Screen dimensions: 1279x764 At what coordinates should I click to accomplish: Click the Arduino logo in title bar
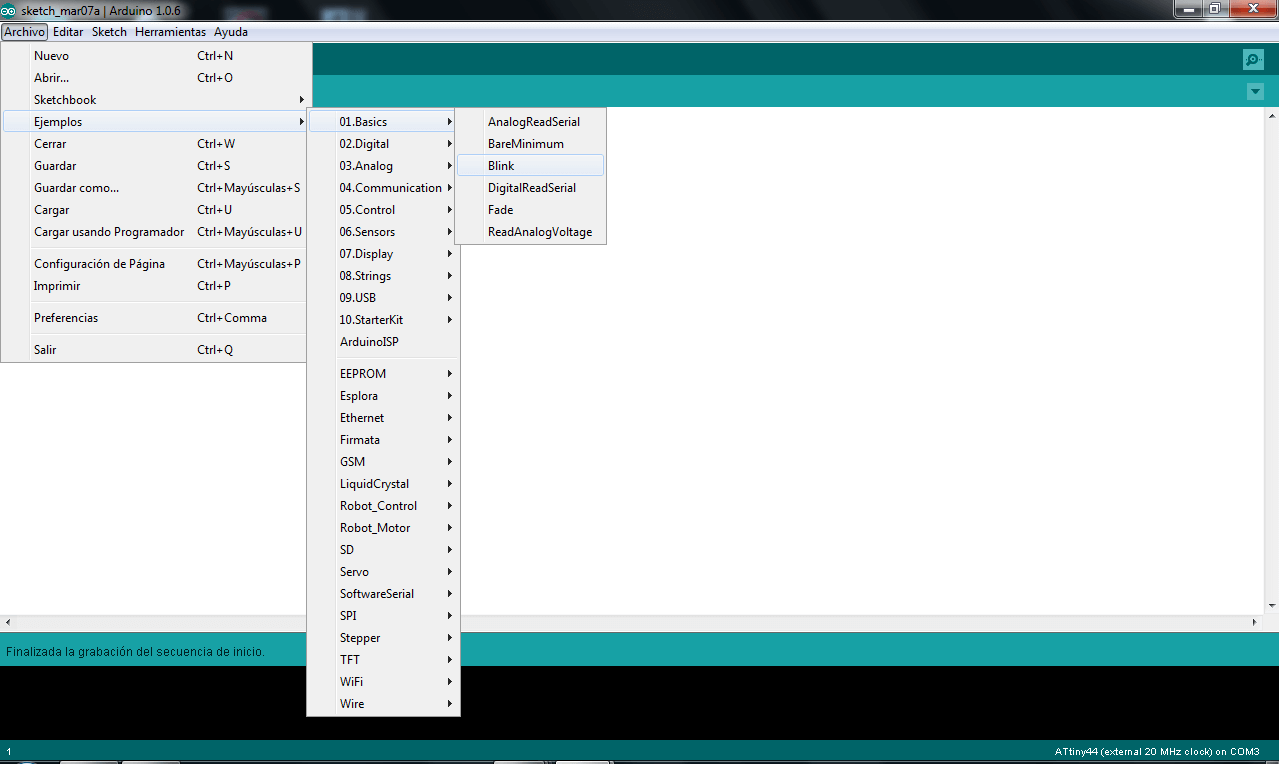click(9, 10)
